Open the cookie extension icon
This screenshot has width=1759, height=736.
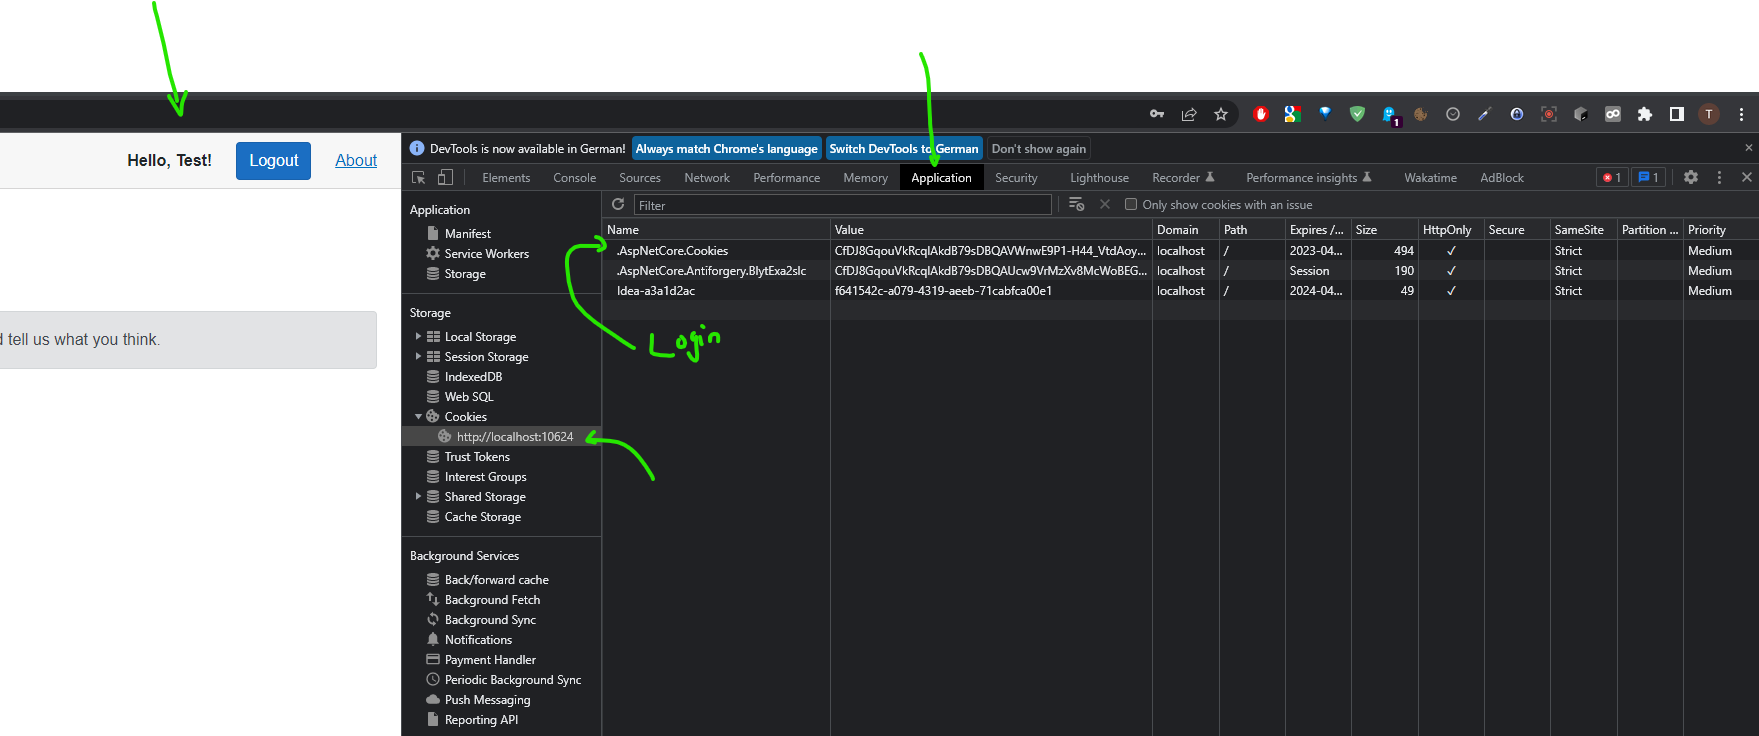(x=1421, y=114)
